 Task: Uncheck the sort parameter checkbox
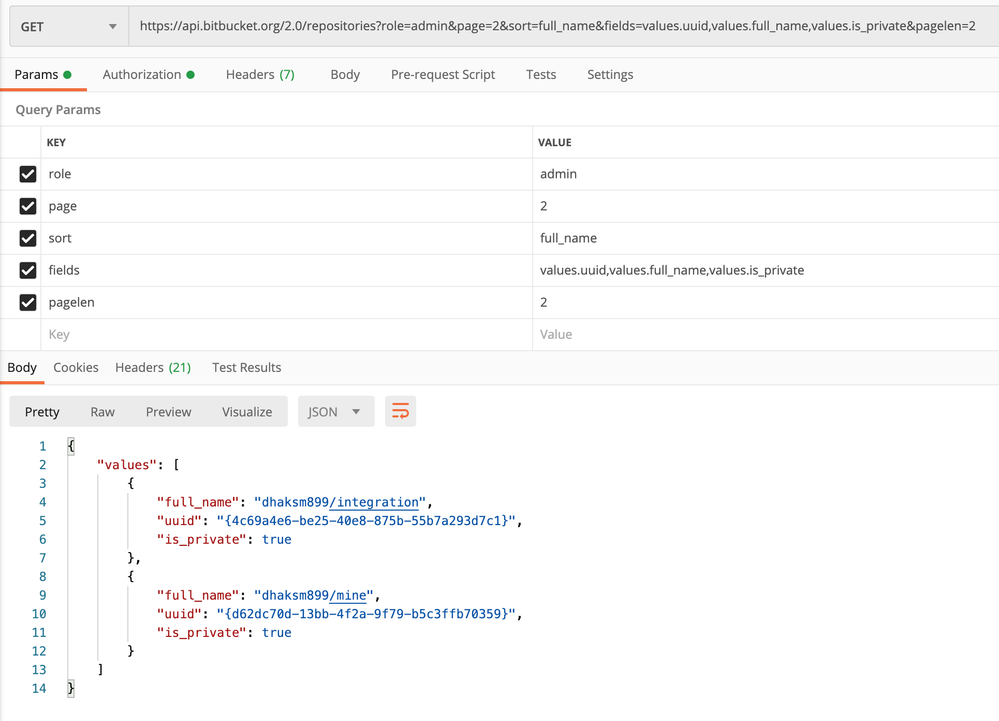click(28, 238)
